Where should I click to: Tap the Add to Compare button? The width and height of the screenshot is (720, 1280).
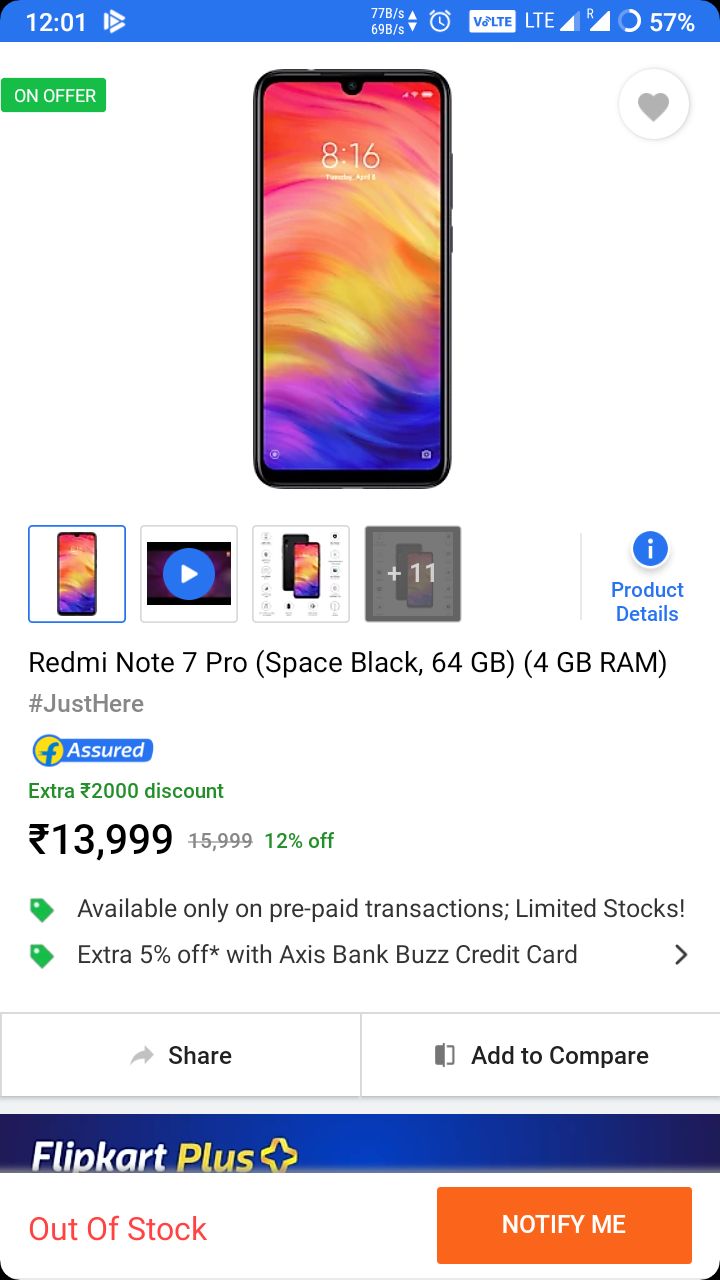click(x=541, y=1055)
